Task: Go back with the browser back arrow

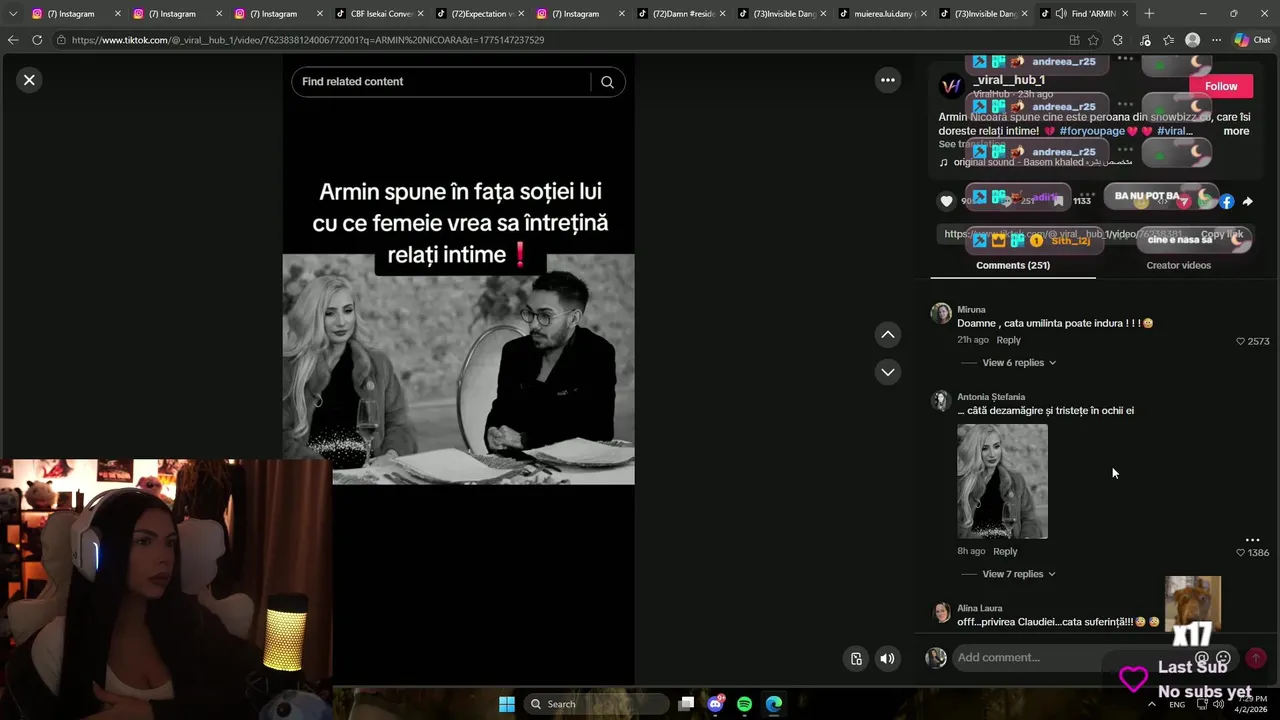Action: (x=13, y=40)
